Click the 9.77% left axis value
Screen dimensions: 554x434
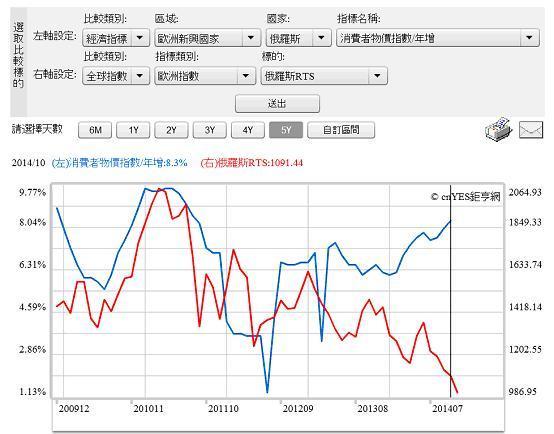(x=33, y=193)
